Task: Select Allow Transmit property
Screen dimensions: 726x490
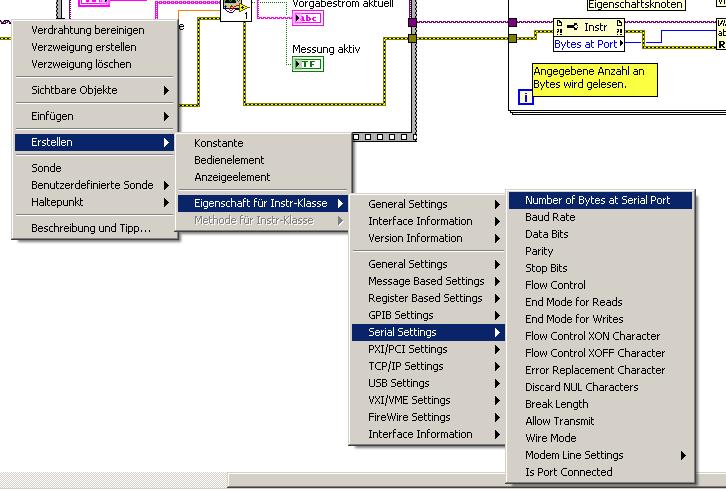Action: point(601,421)
